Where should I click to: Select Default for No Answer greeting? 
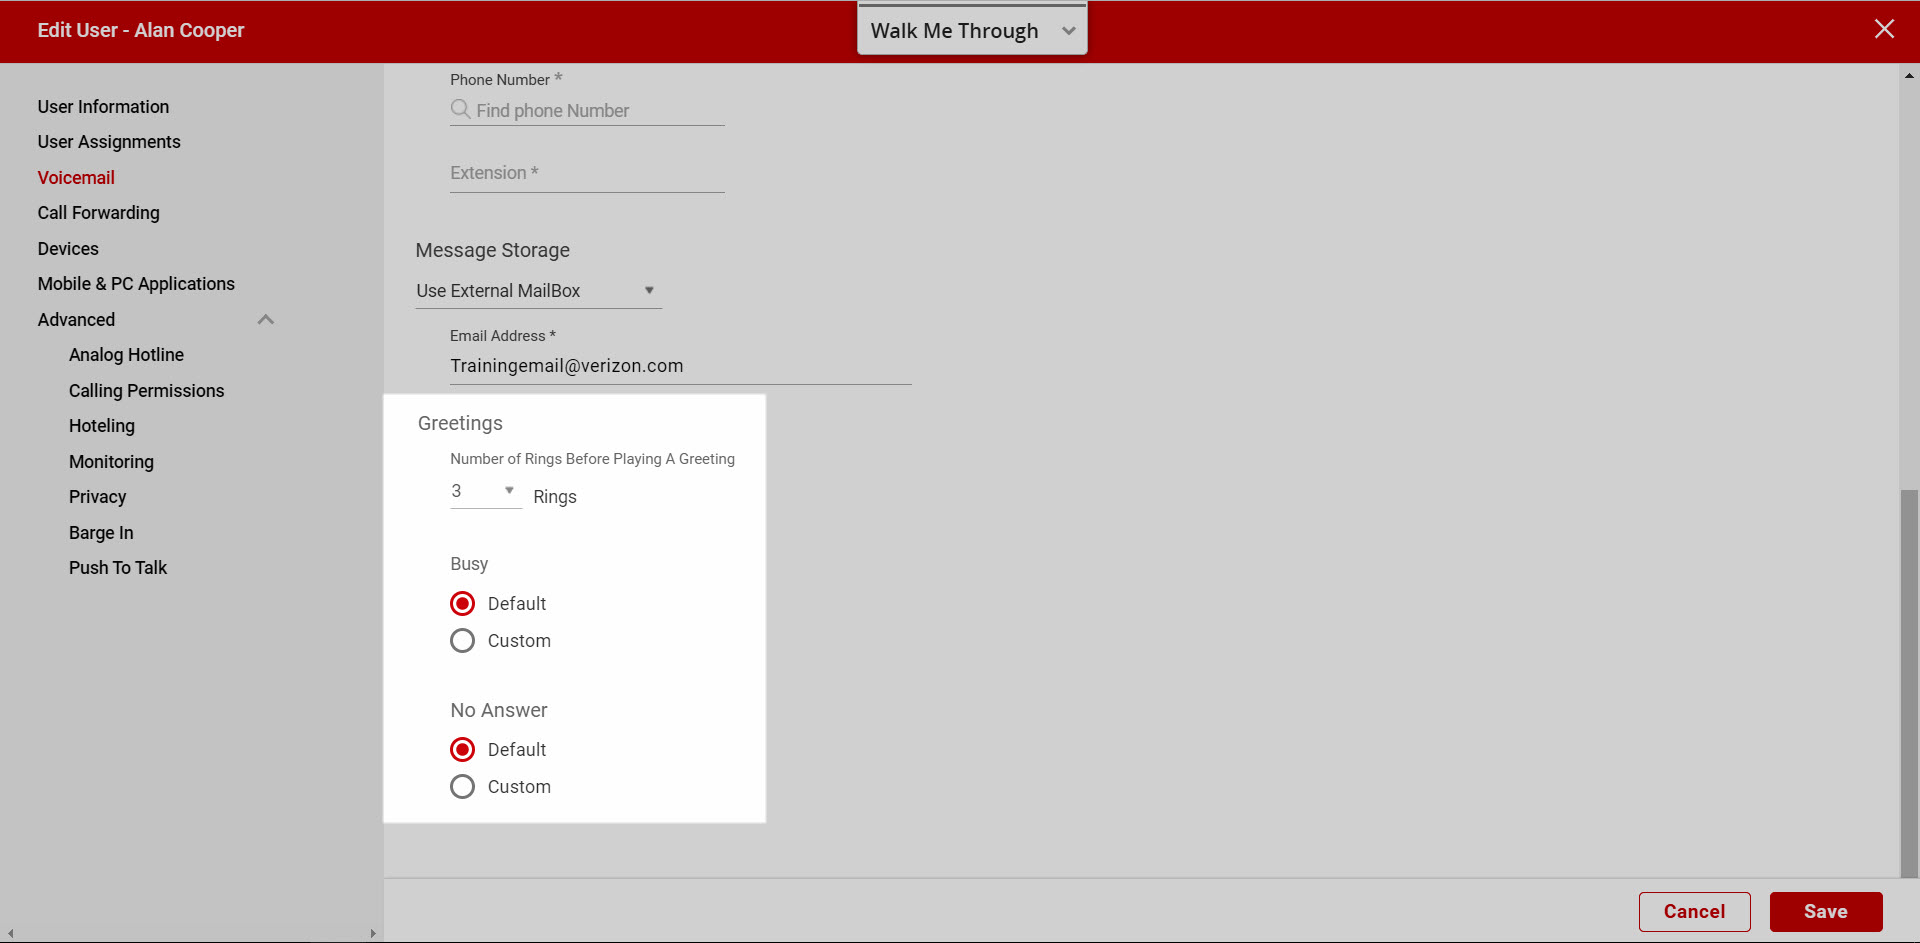coord(462,750)
